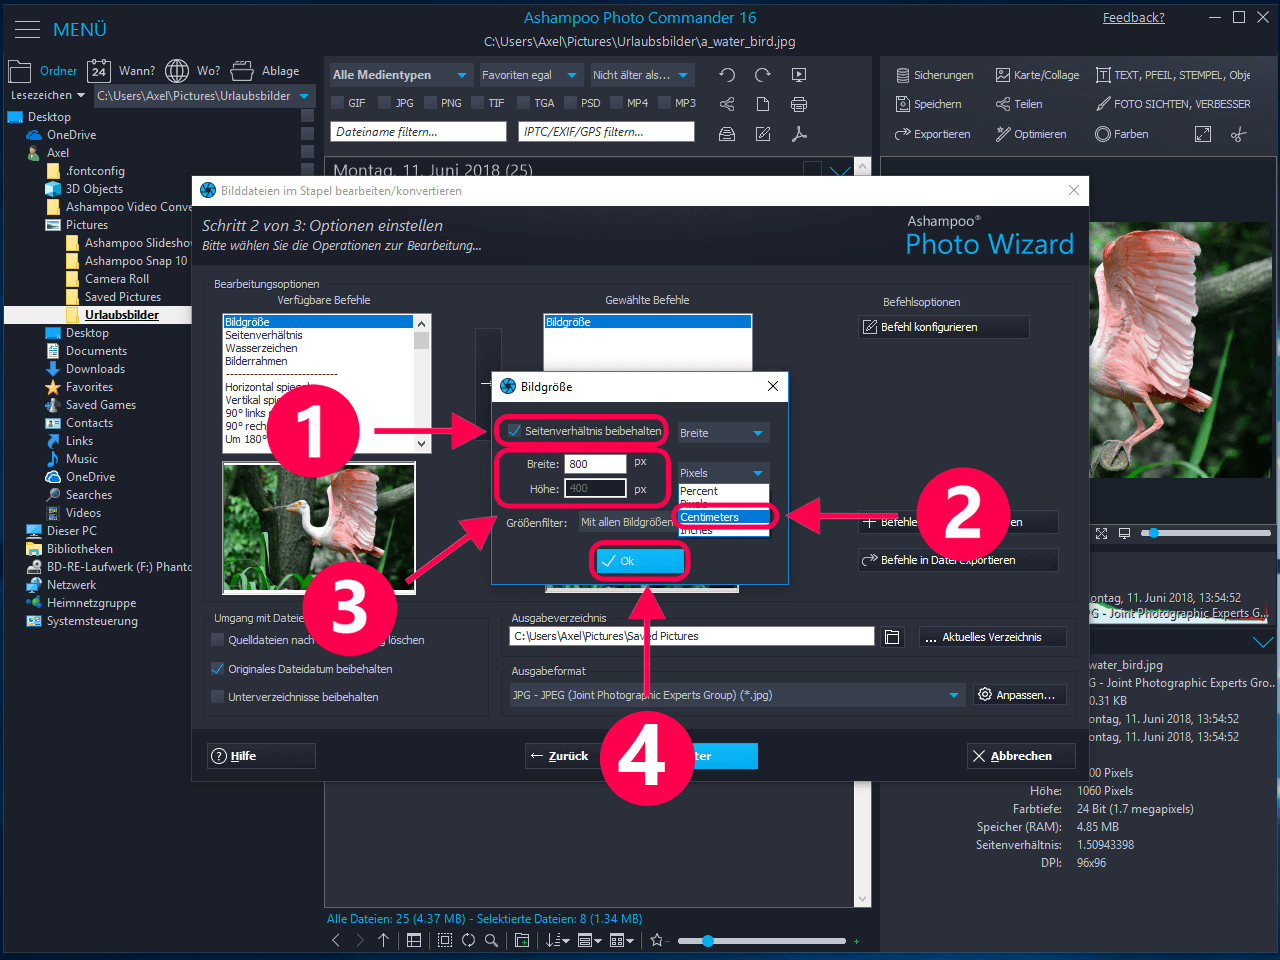
Task: Go up one folder with the up arrow
Action: (383, 940)
